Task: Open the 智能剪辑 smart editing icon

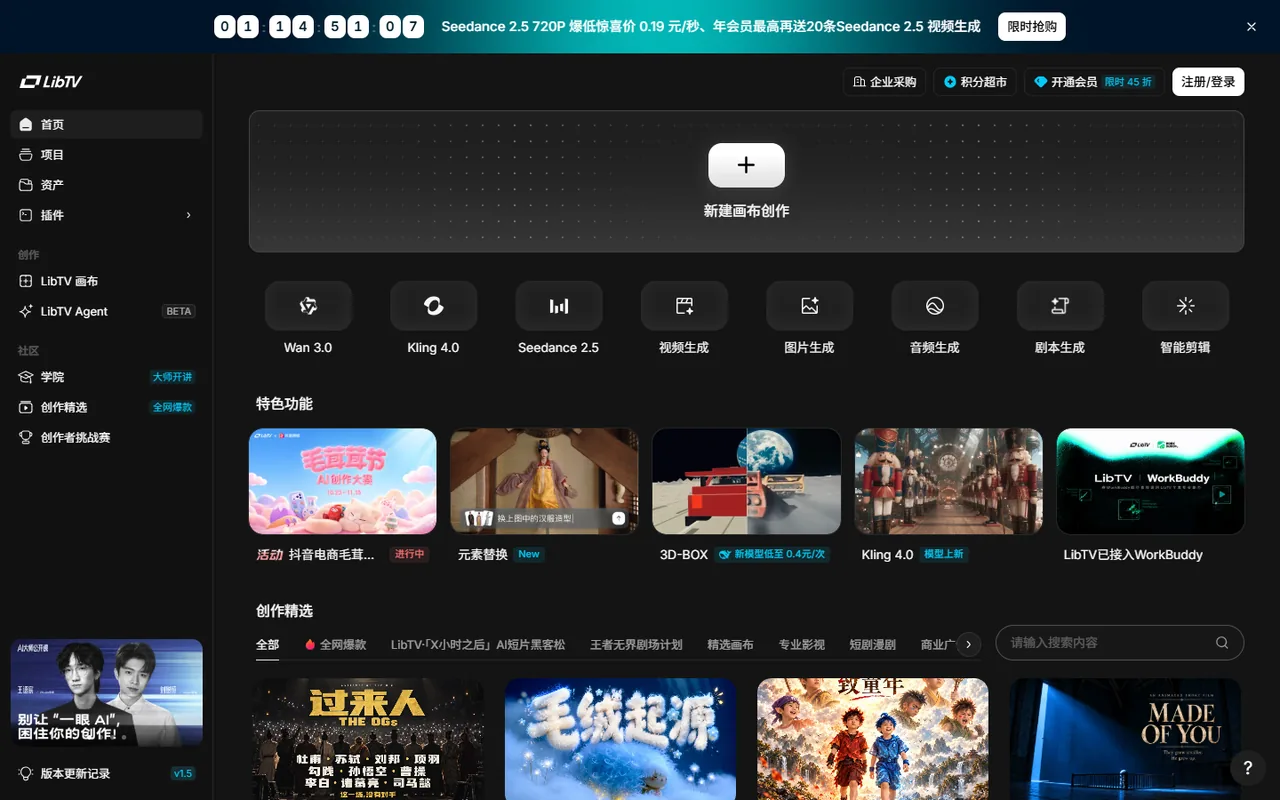Action: (1185, 306)
